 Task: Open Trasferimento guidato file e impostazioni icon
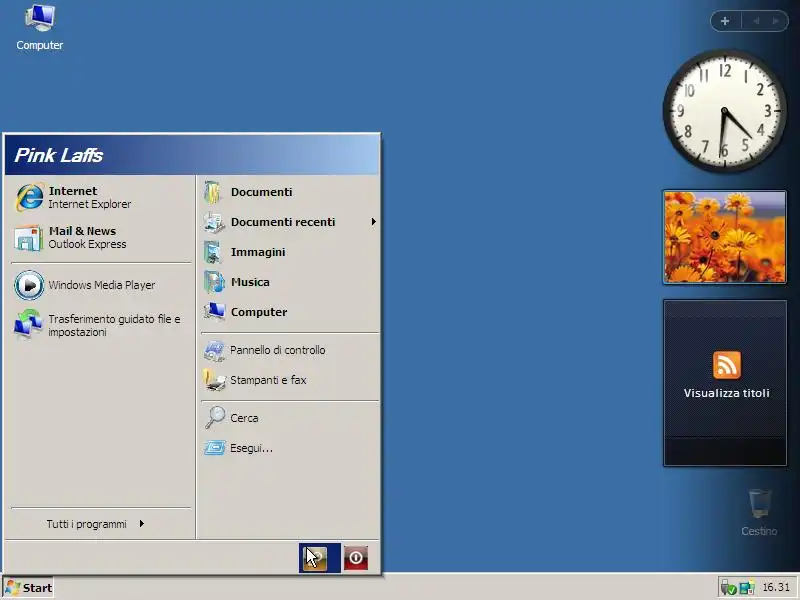point(28,324)
